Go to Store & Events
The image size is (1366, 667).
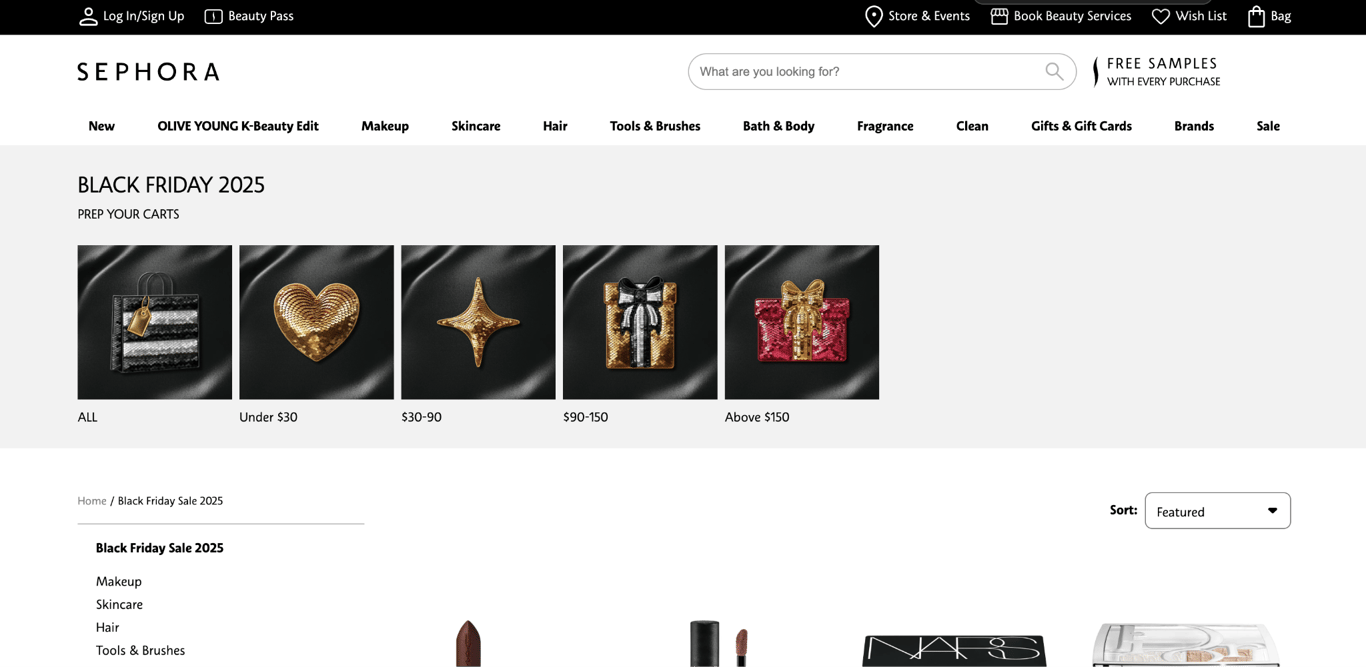click(x=929, y=16)
